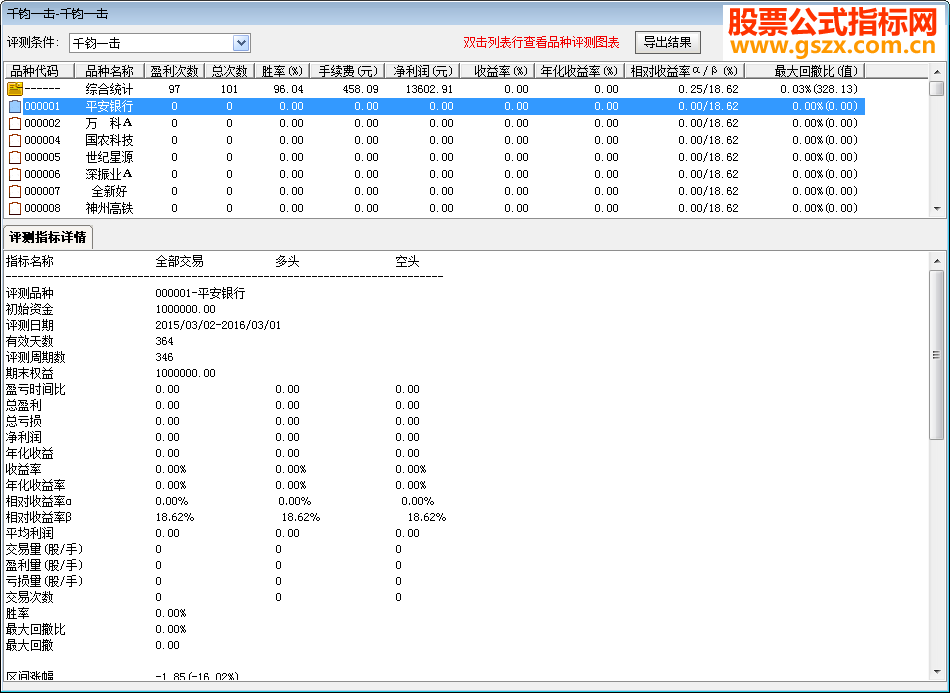Click the 最大回撤比 label in details
950x693 pixels.
click(x=35, y=629)
